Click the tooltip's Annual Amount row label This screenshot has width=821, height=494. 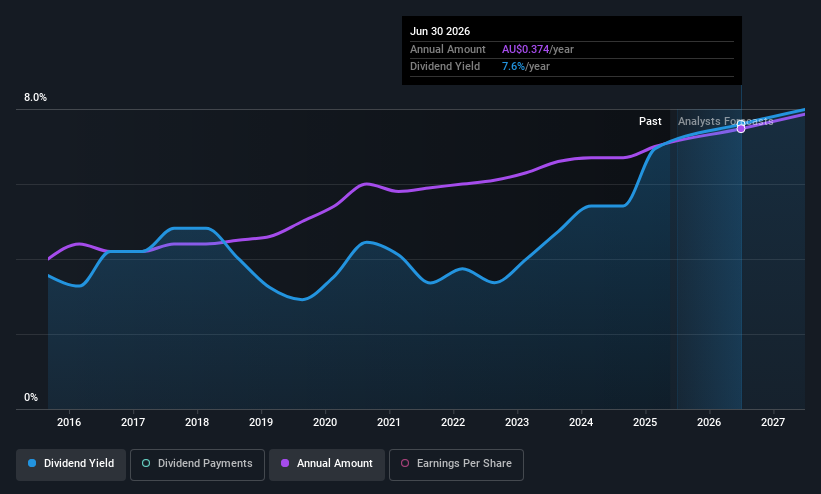pos(448,49)
